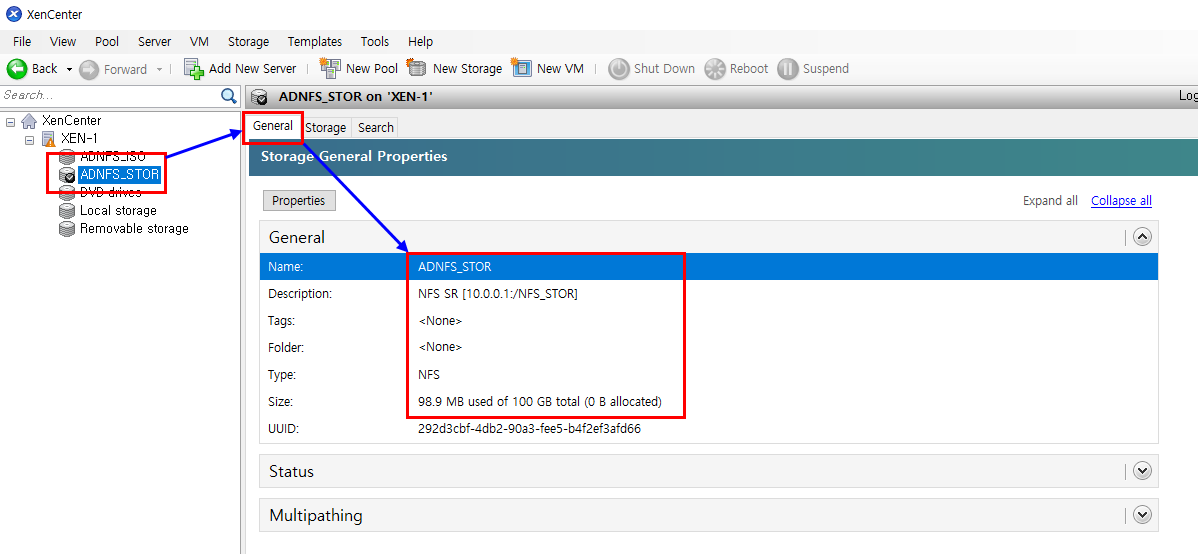
Task: Click the Local storage disk icon
Action: pos(67,210)
